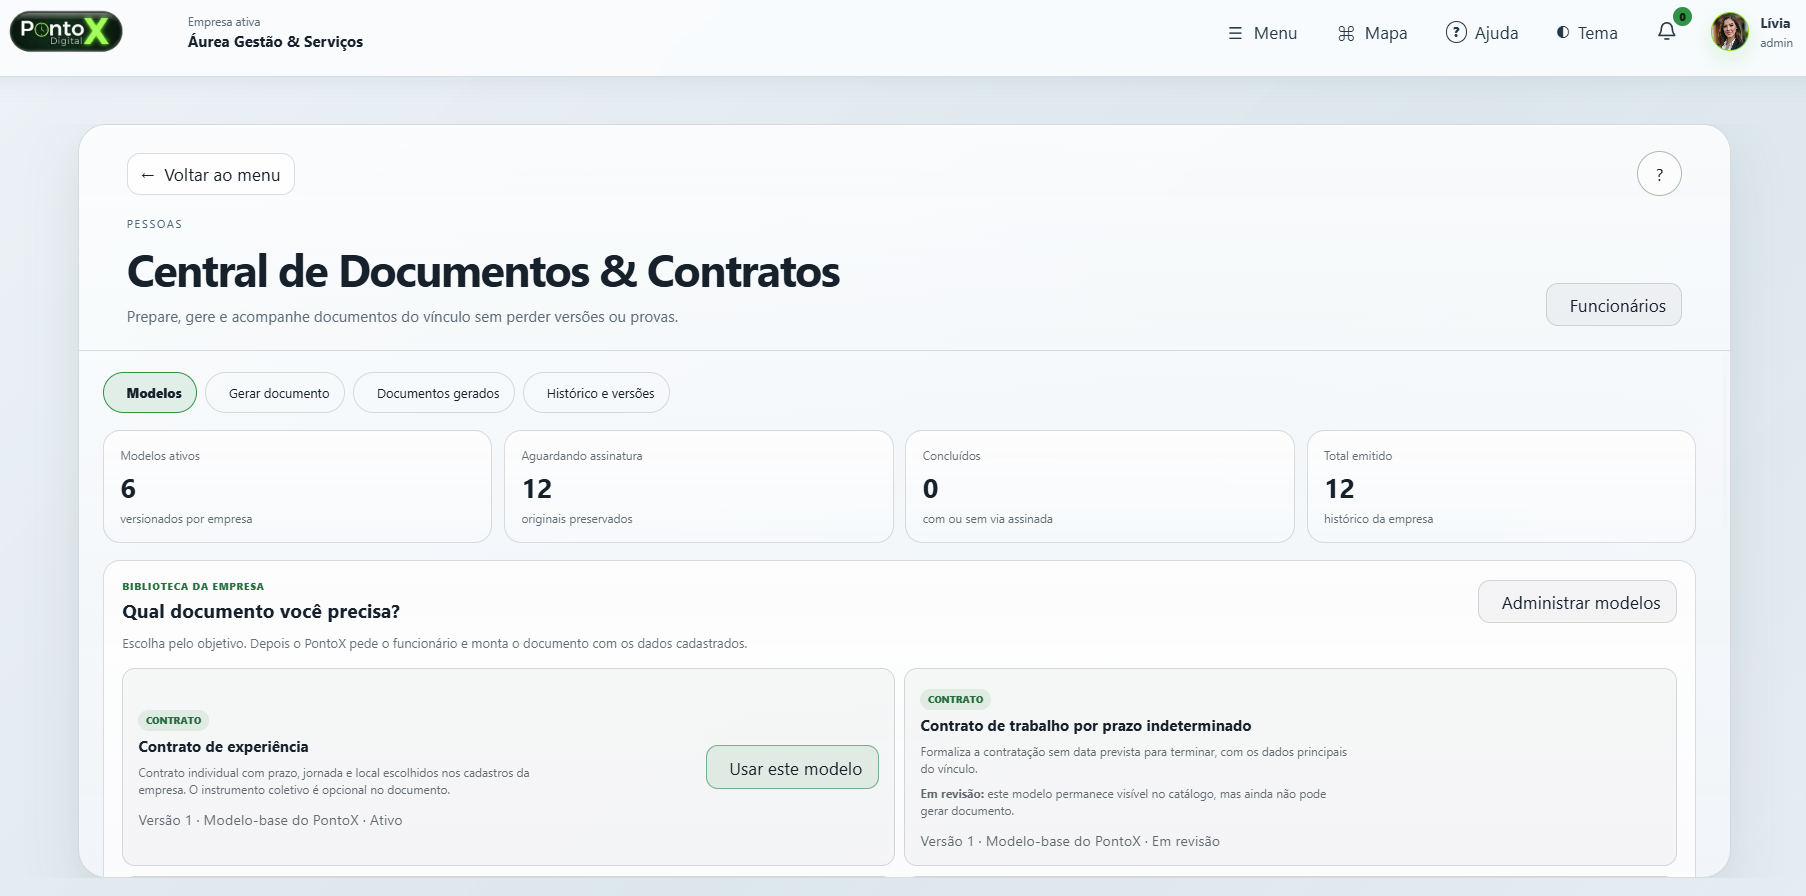Switch to Documentos gerados tab
This screenshot has height=896, width=1806.
click(434, 393)
